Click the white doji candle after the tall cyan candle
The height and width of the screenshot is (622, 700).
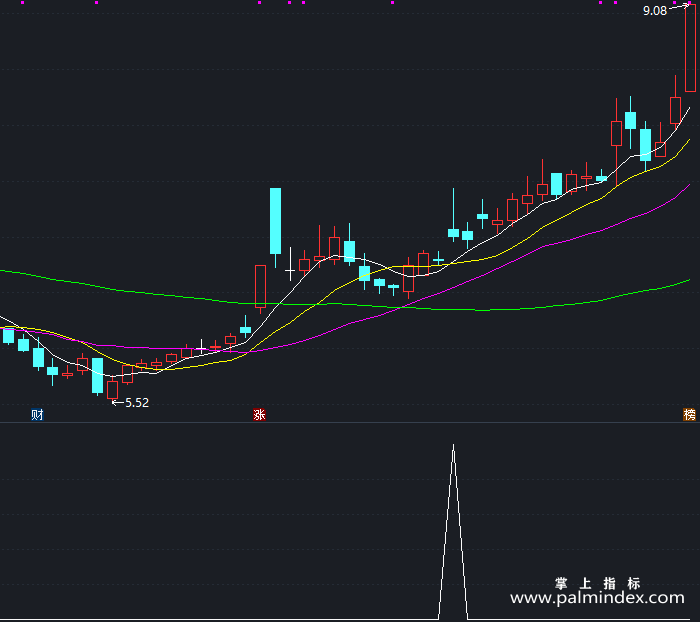click(x=290, y=270)
